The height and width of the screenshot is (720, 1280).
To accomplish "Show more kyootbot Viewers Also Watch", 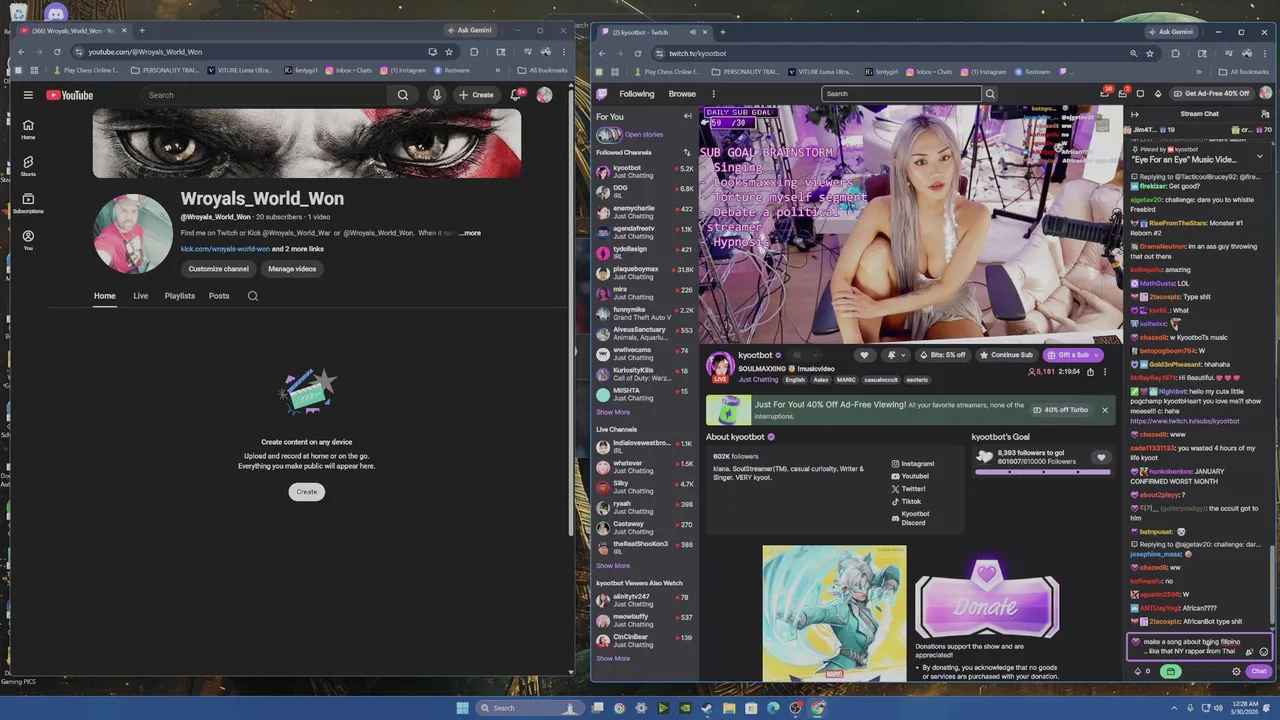I will [613, 658].
